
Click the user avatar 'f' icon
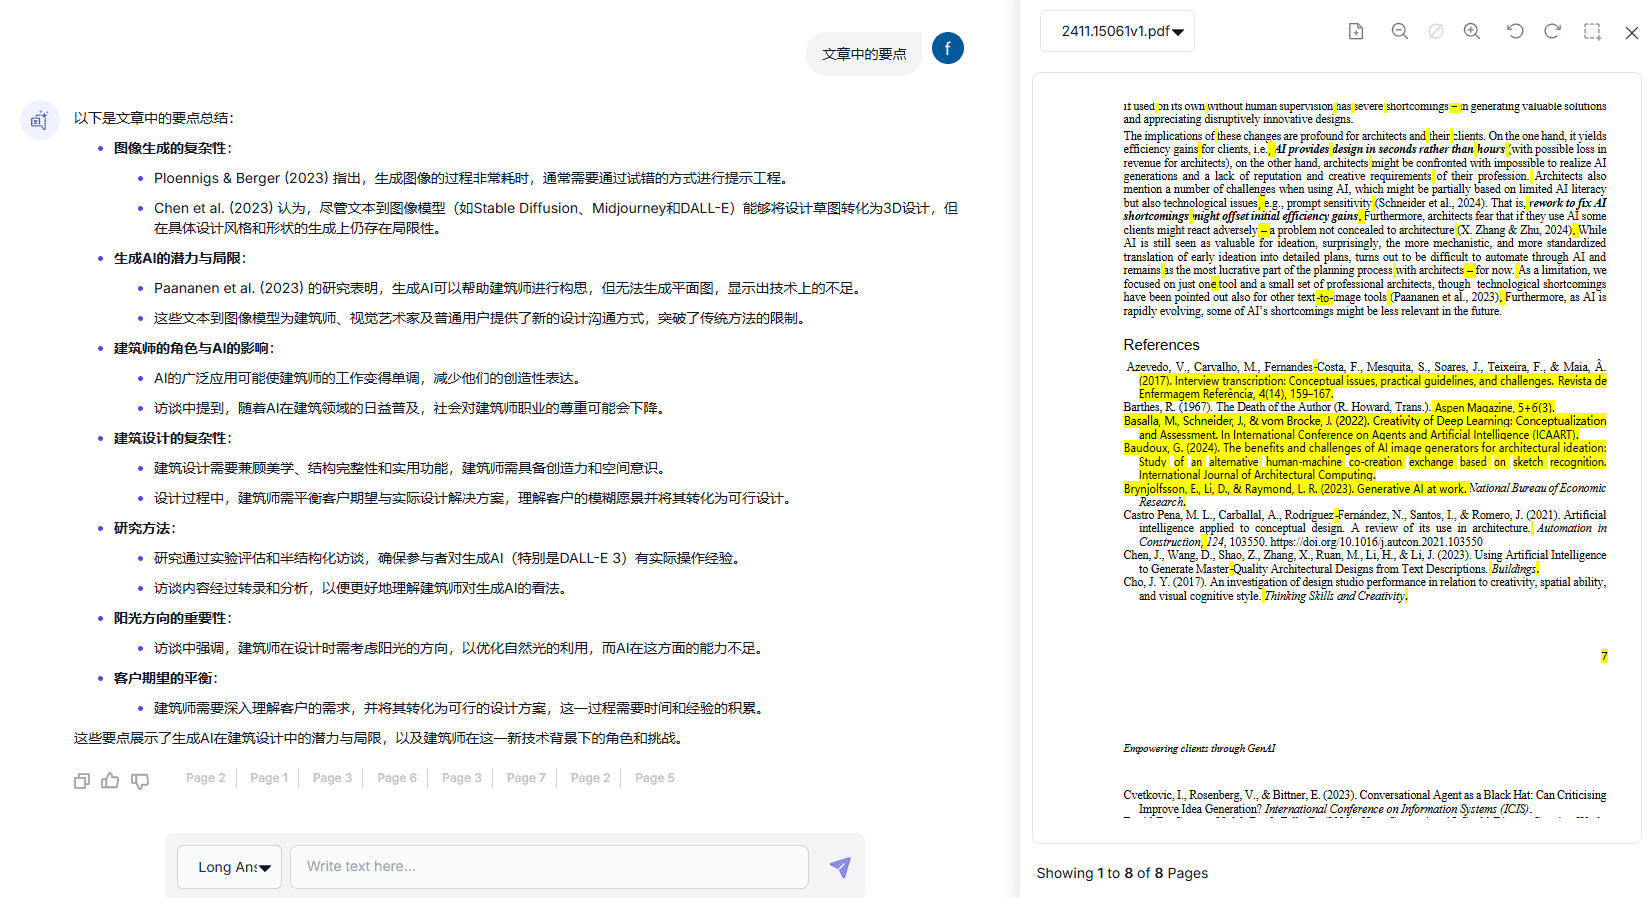(947, 48)
